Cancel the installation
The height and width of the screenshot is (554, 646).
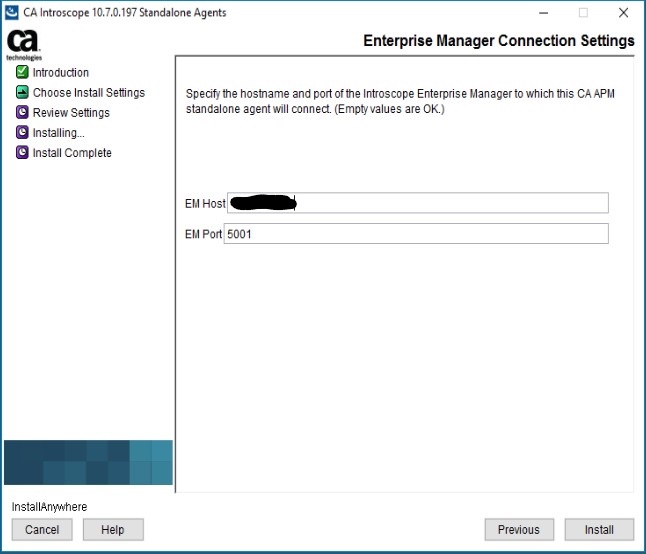42,529
